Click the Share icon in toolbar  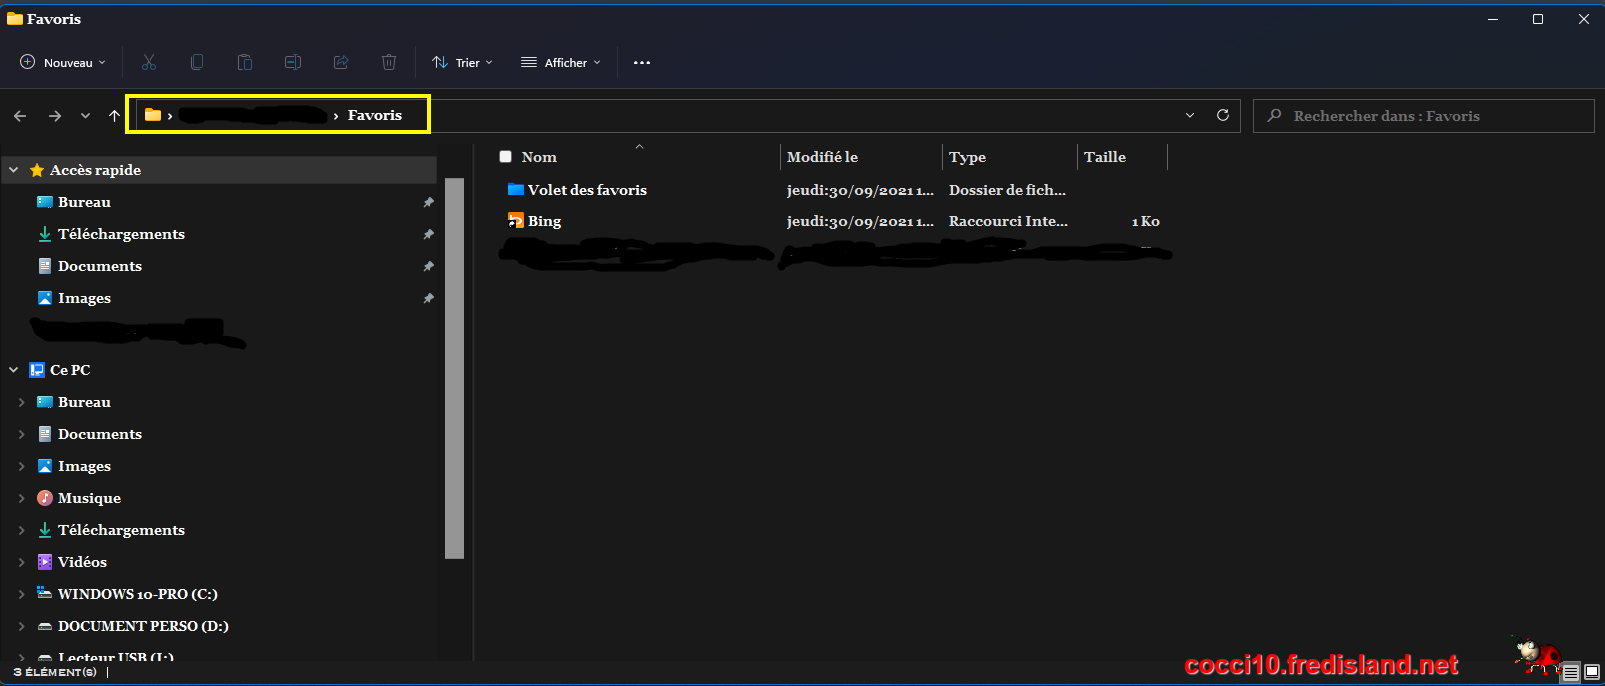[x=341, y=62]
